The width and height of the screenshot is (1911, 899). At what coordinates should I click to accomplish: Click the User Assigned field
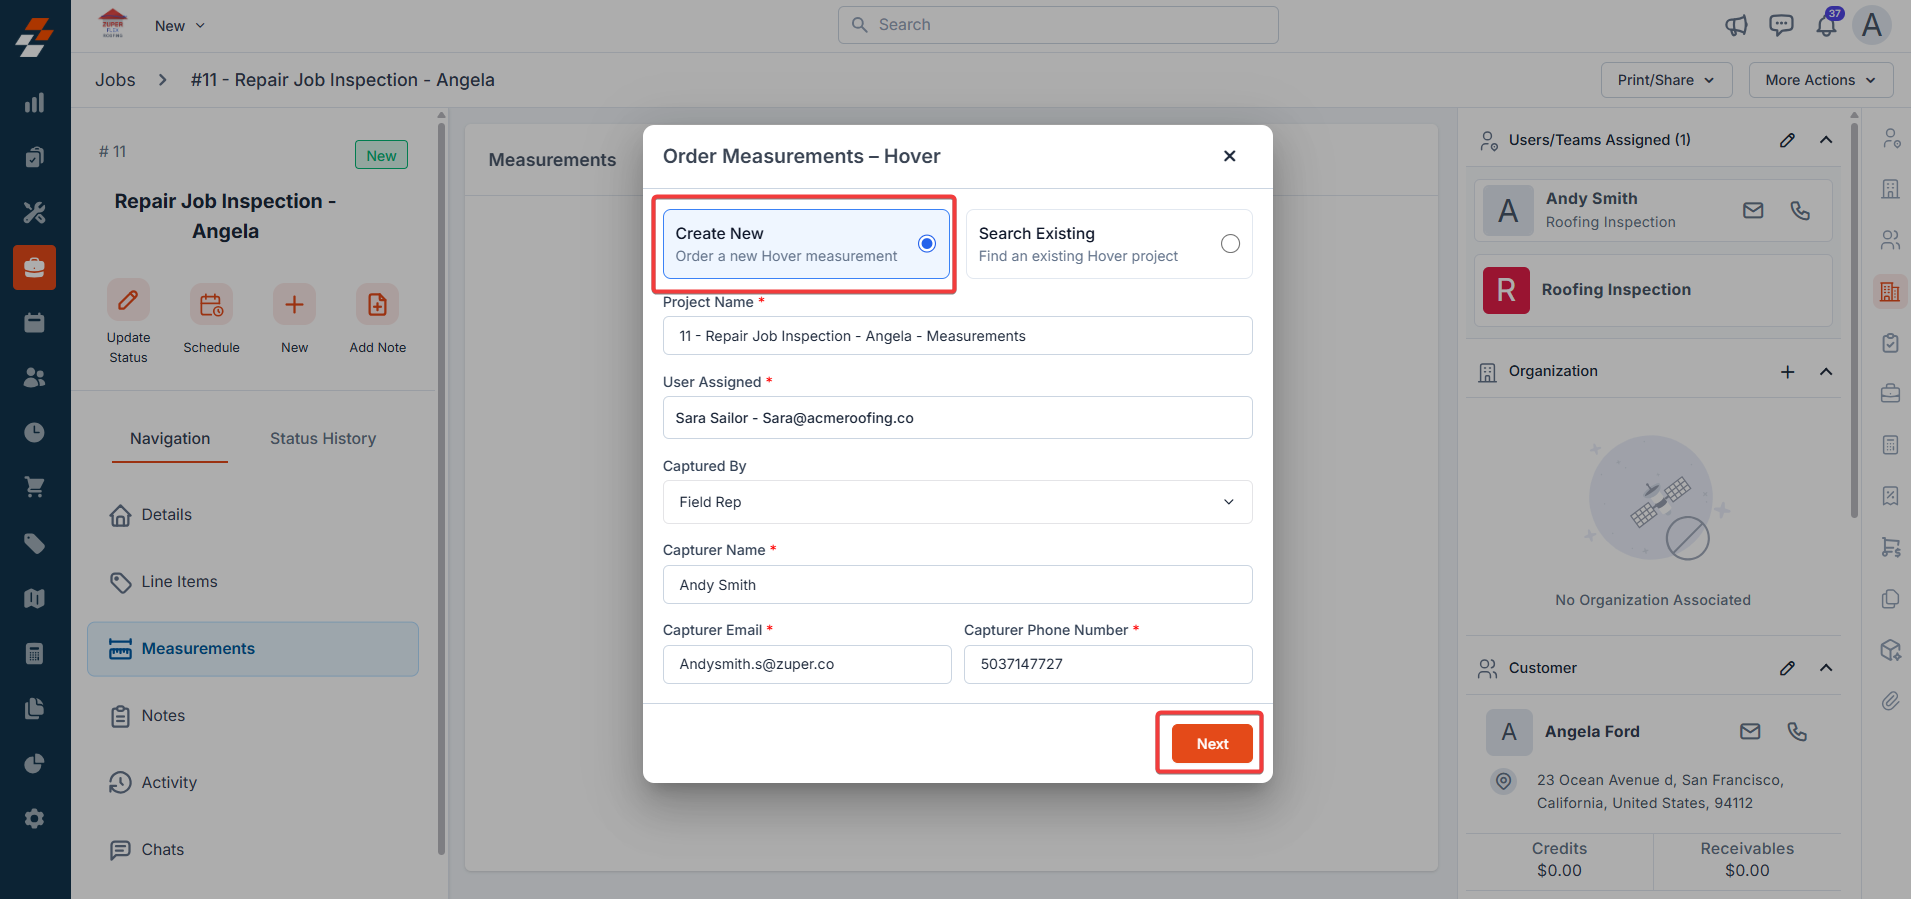tap(957, 418)
